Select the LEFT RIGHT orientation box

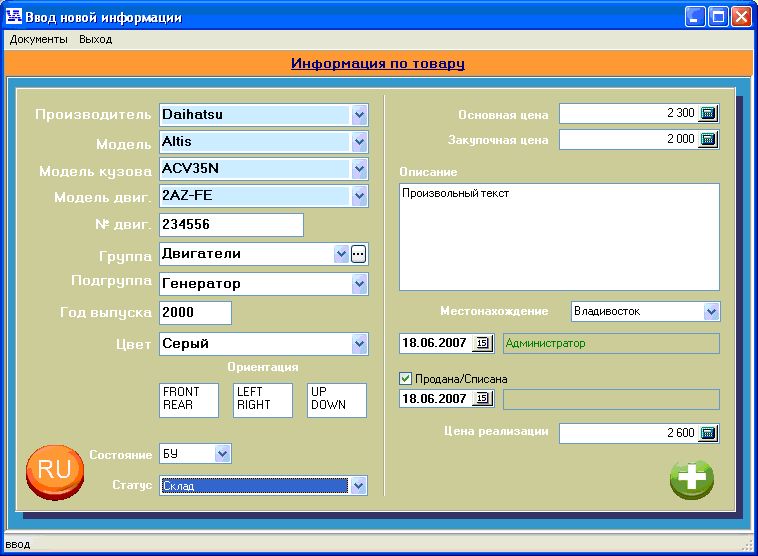263,400
